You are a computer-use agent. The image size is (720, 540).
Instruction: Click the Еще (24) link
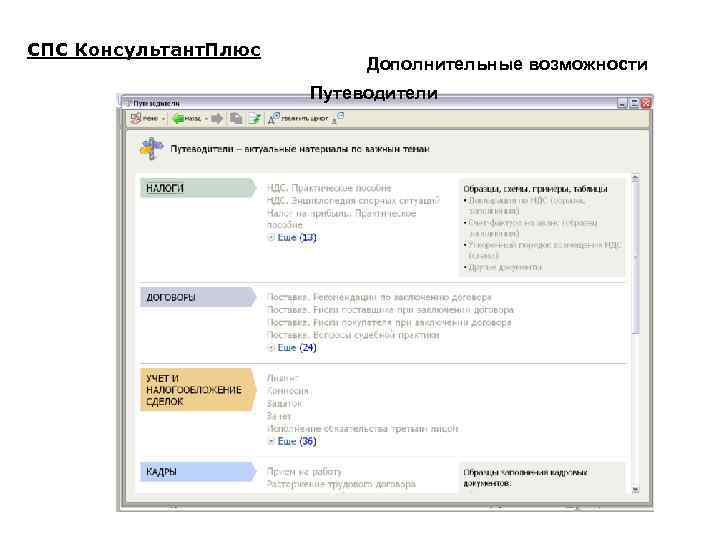[x=297, y=348]
